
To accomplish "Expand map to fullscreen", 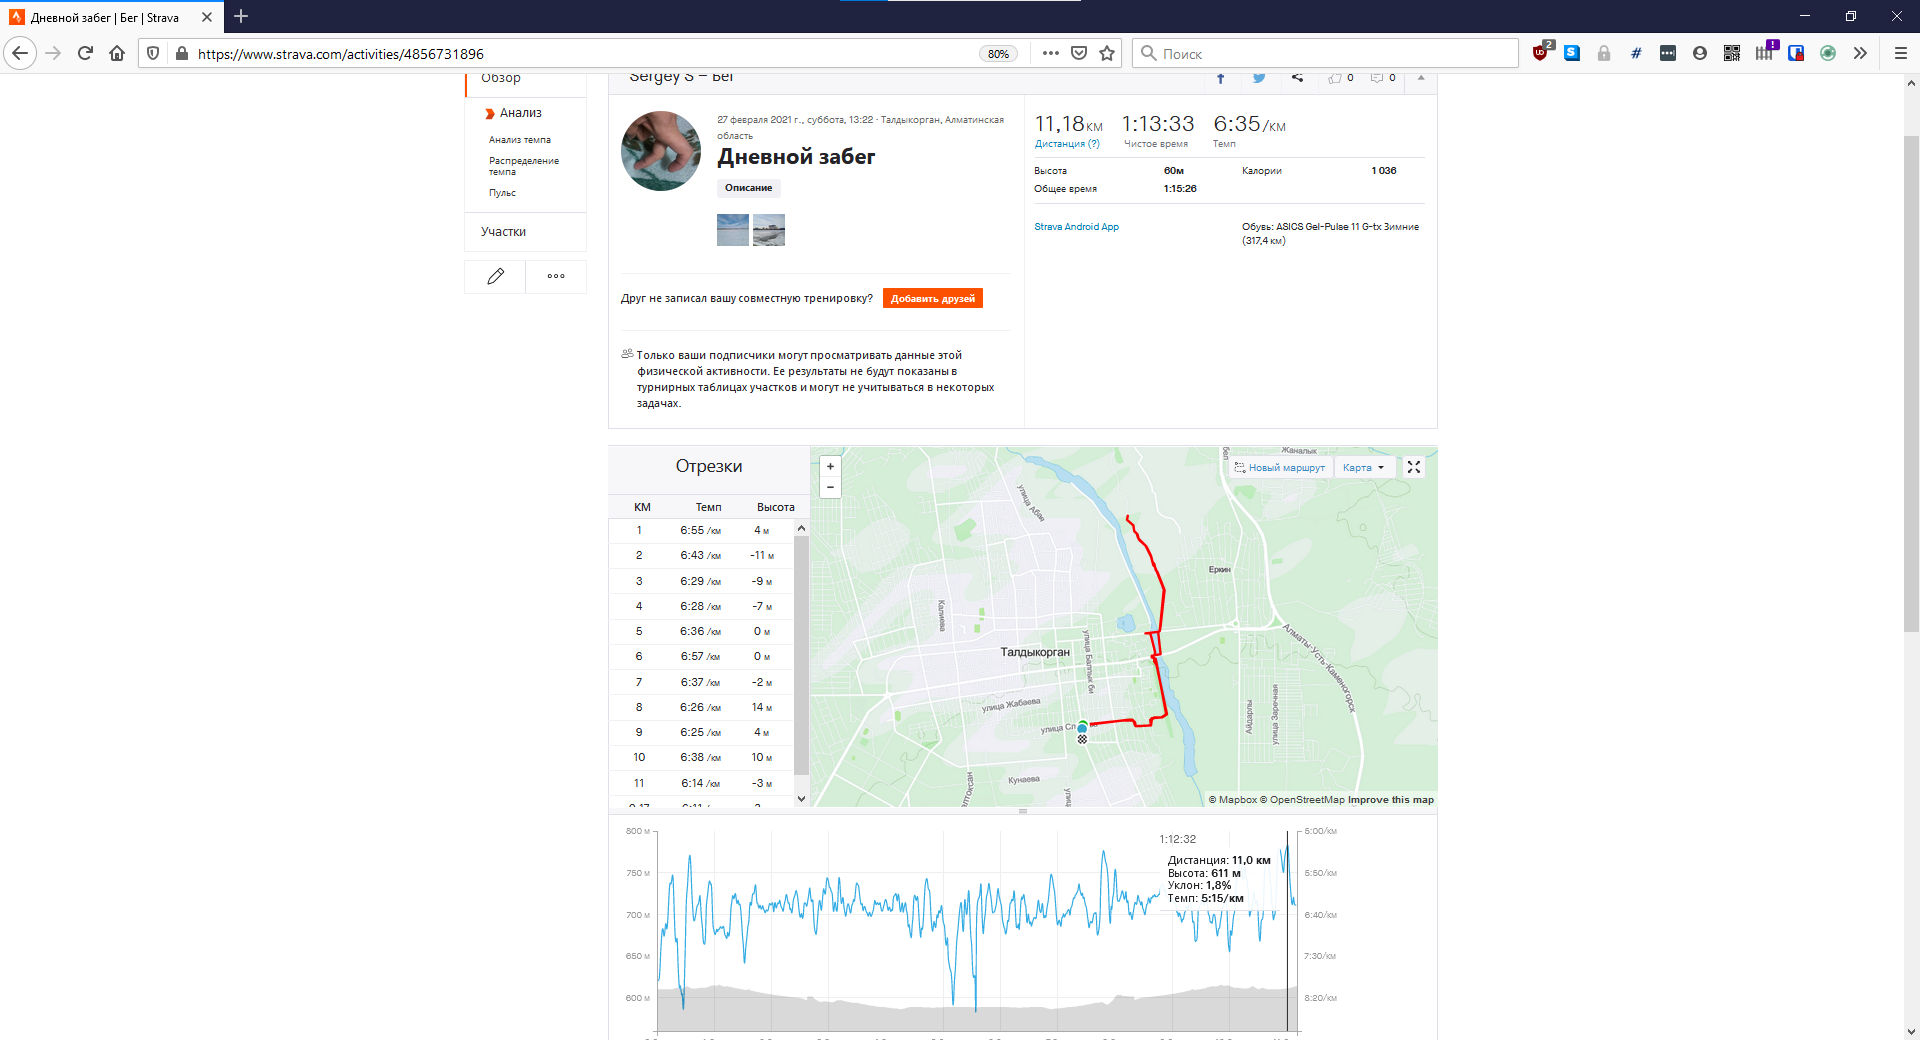I will tap(1414, 467).
